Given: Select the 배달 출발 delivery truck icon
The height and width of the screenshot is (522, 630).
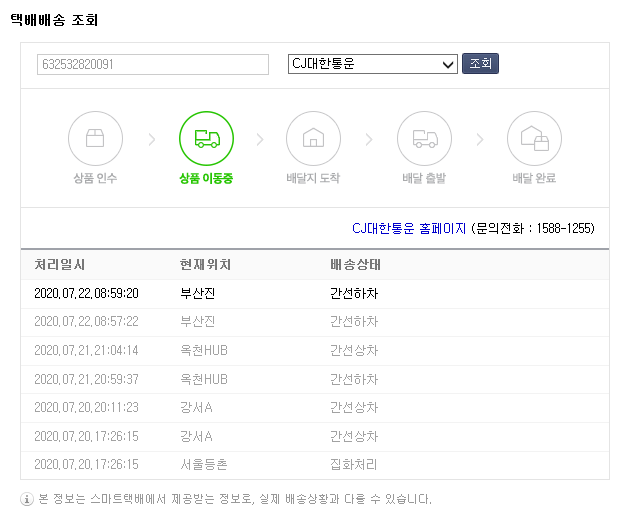Looking at the screenshot, I should point(424,139).
